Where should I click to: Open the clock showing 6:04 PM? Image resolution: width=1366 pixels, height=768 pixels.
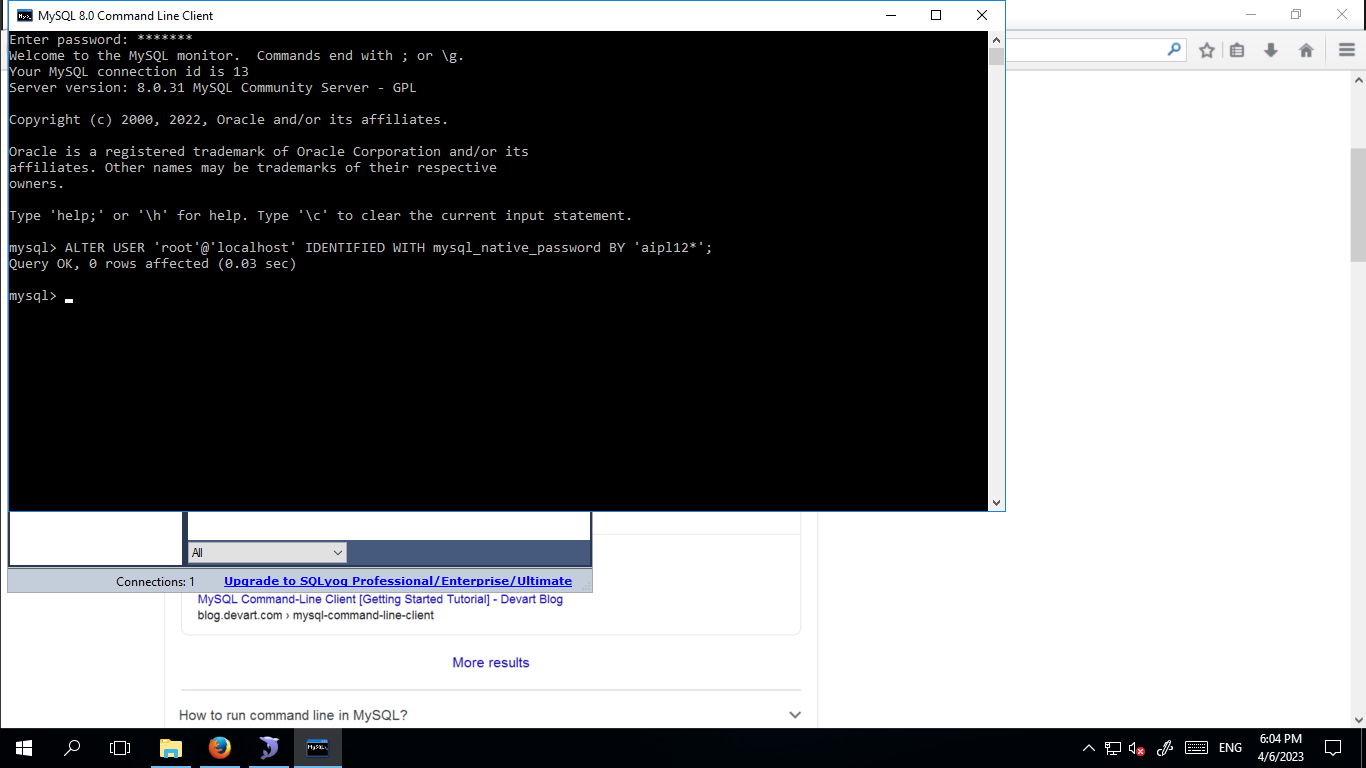pyautogui.click(x=1281, y=748)
